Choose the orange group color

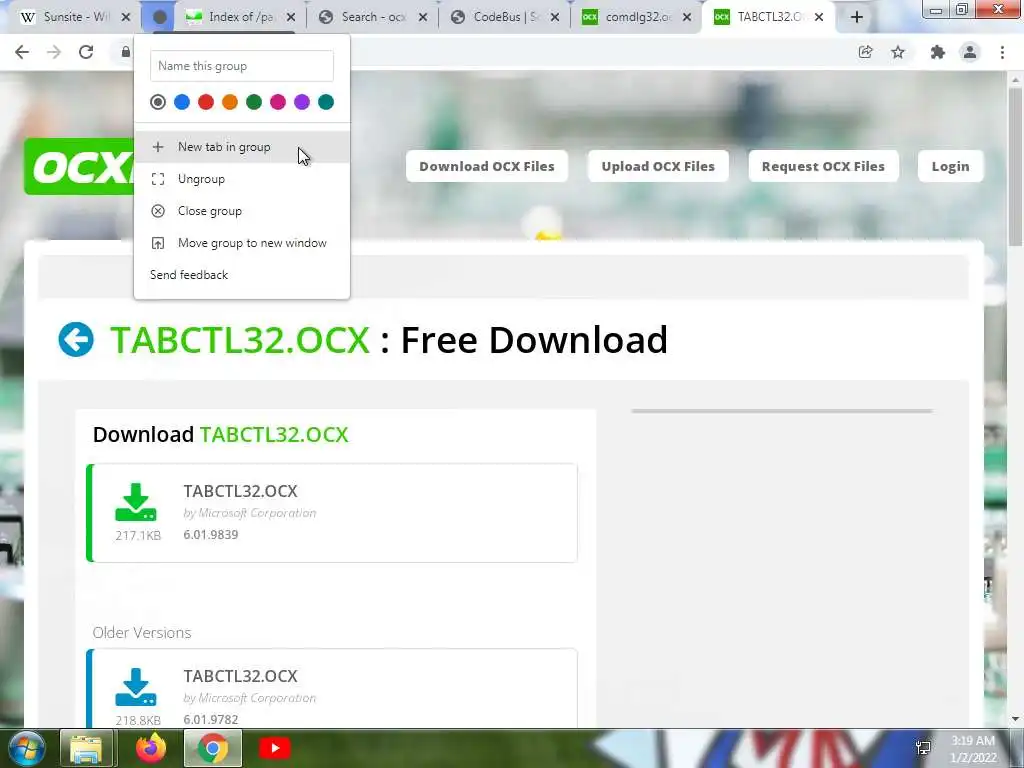(230, 102)
